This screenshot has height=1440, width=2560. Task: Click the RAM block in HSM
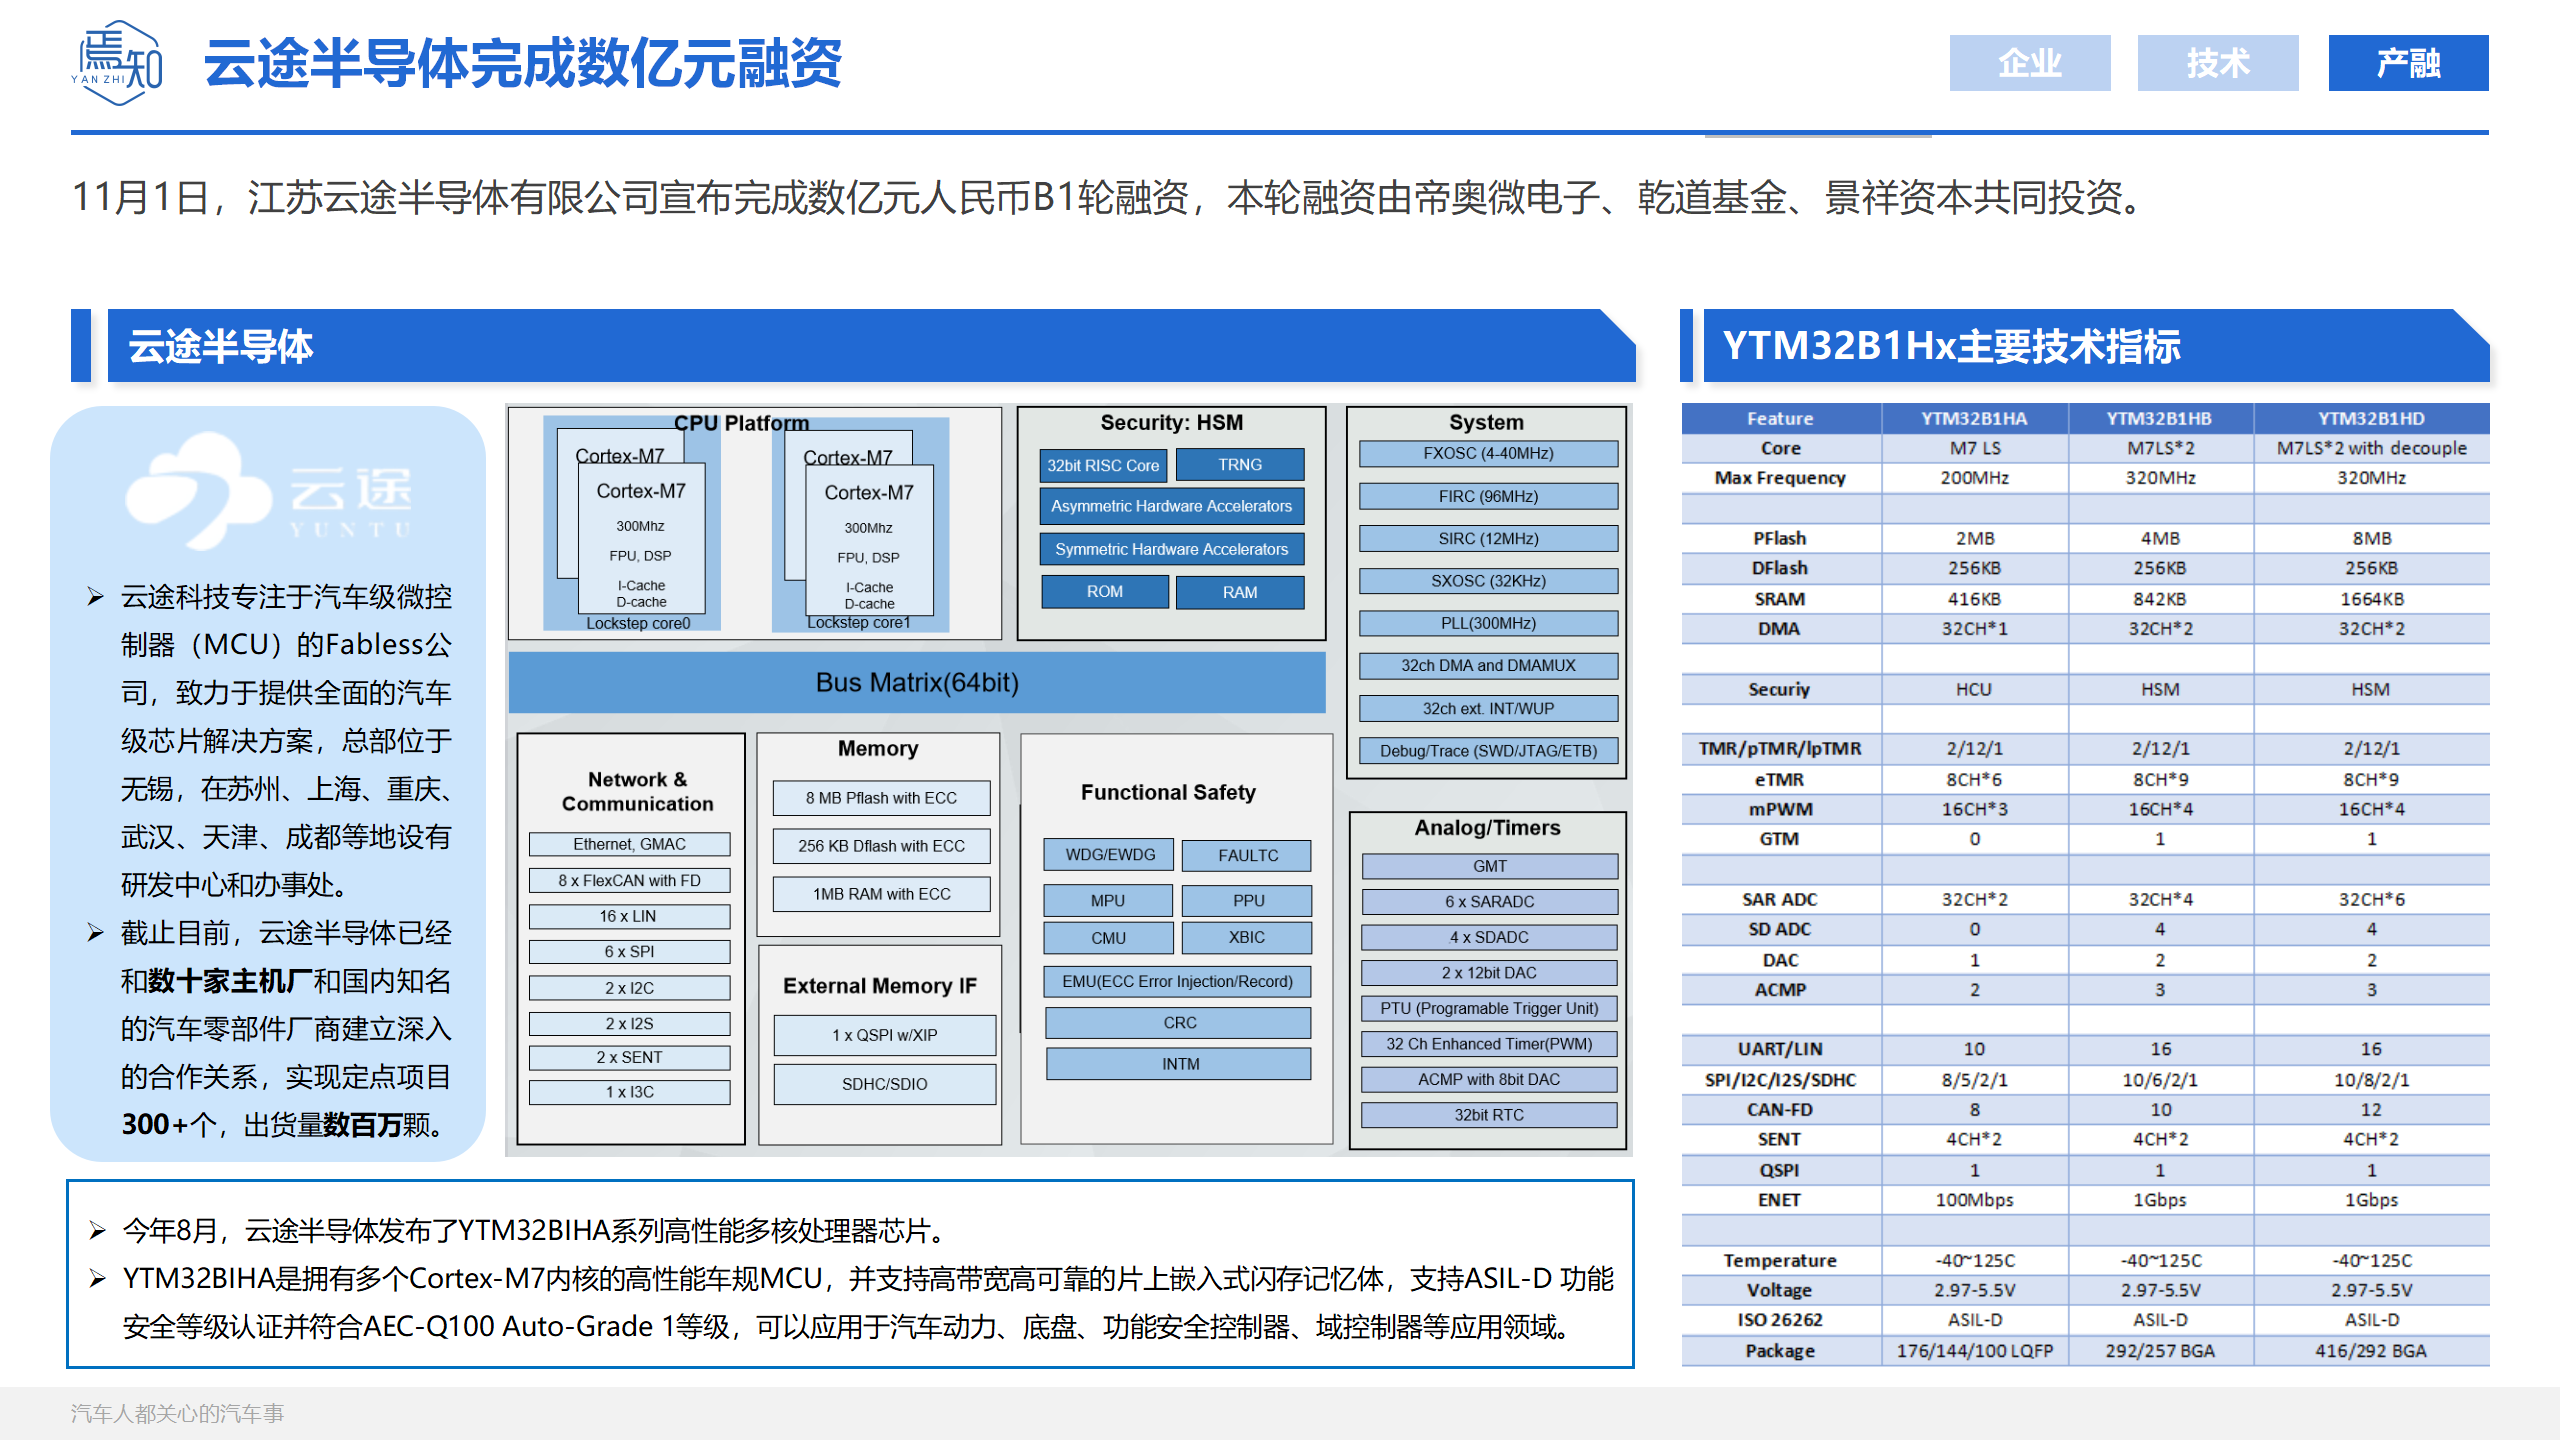(1240, 592)
